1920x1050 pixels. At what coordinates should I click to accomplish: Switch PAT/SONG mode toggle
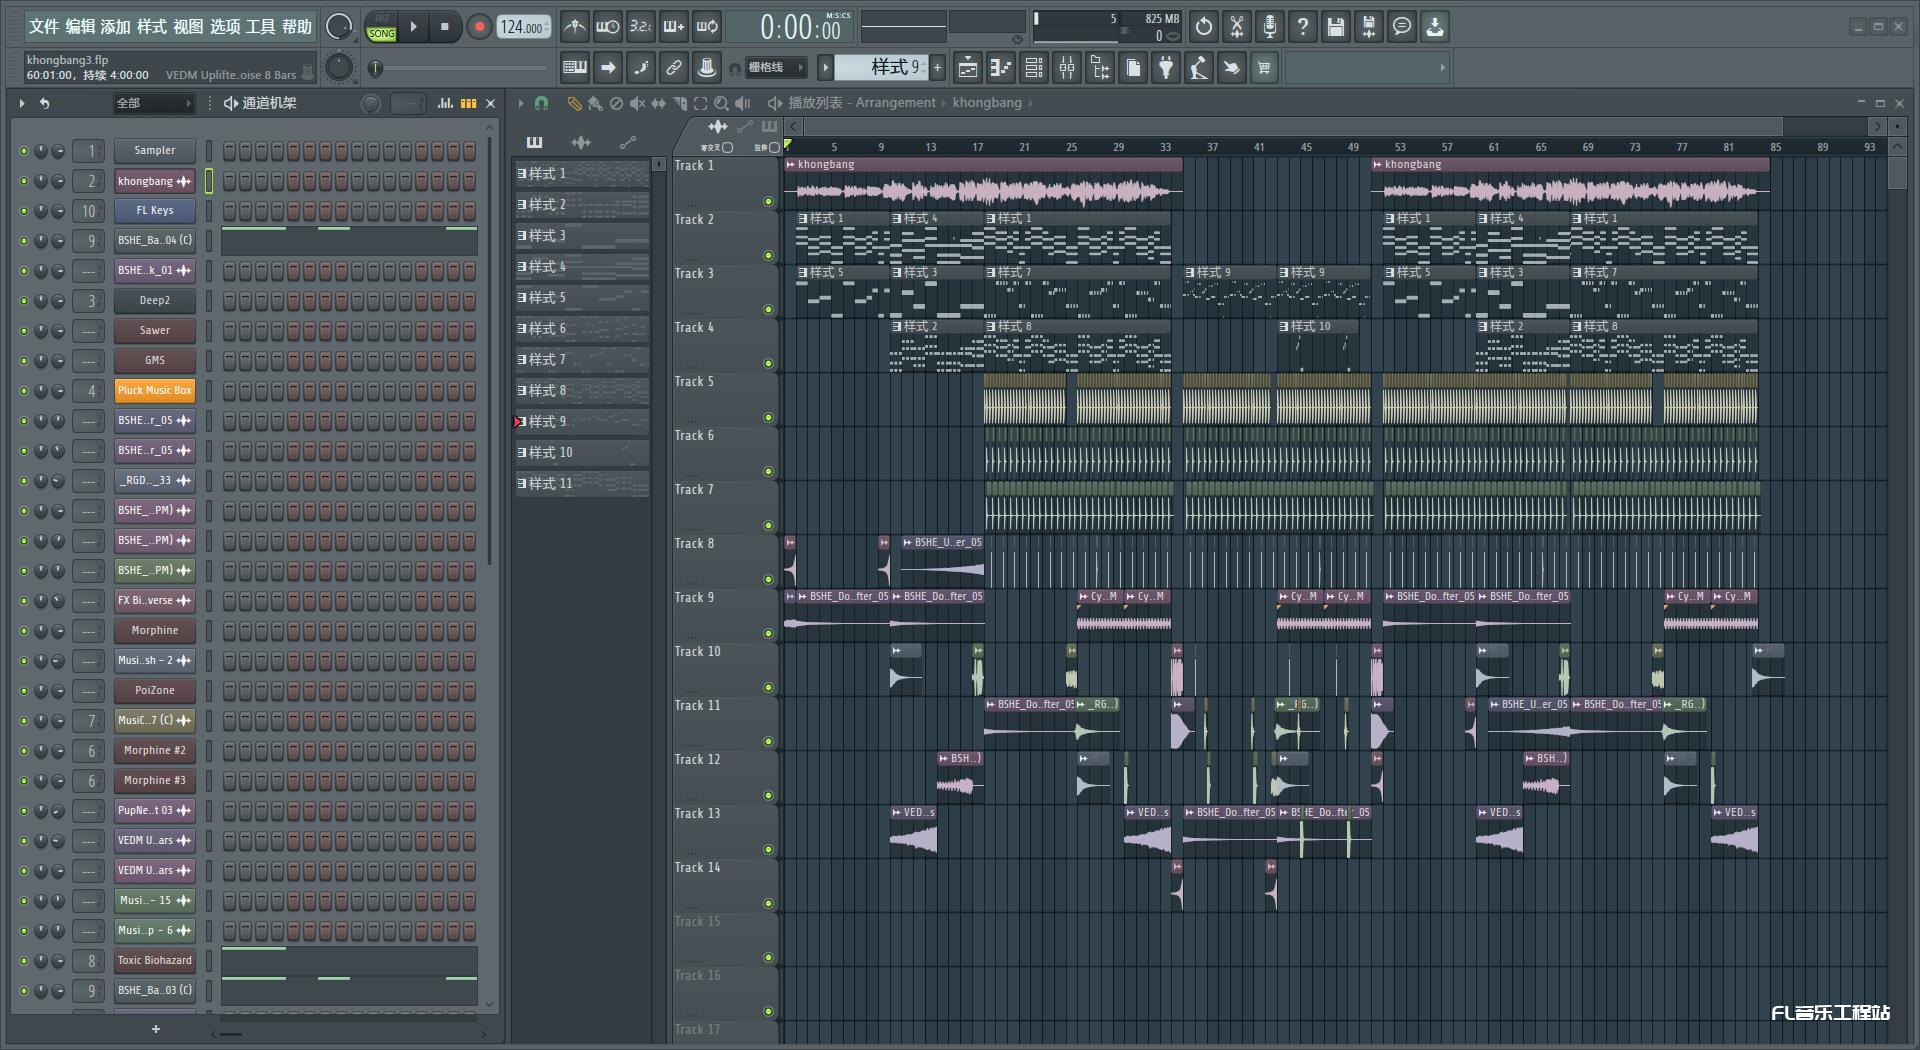382,27
